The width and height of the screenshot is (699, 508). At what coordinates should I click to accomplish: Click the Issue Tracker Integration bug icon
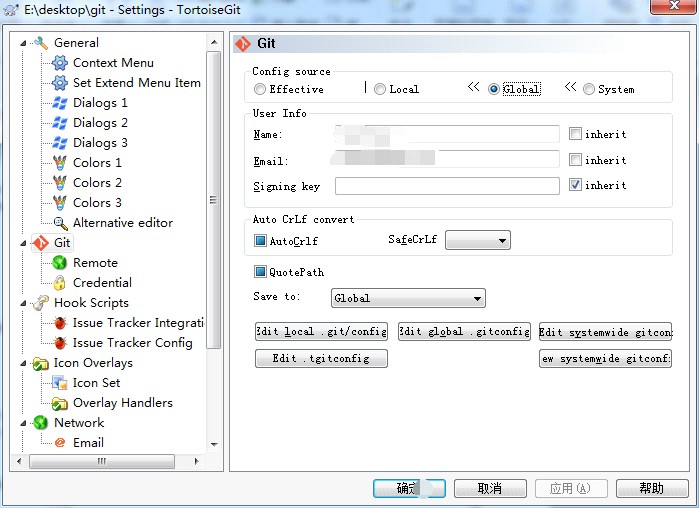point(60,323)
